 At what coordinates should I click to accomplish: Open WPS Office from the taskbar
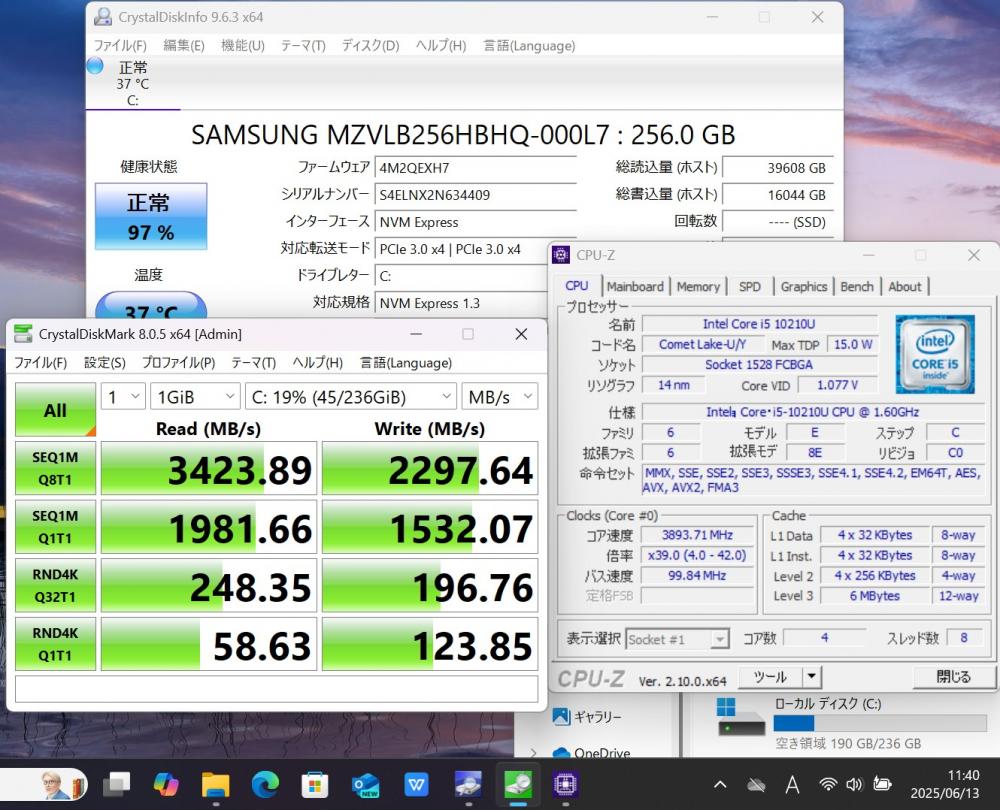click(x=416, y=784)
